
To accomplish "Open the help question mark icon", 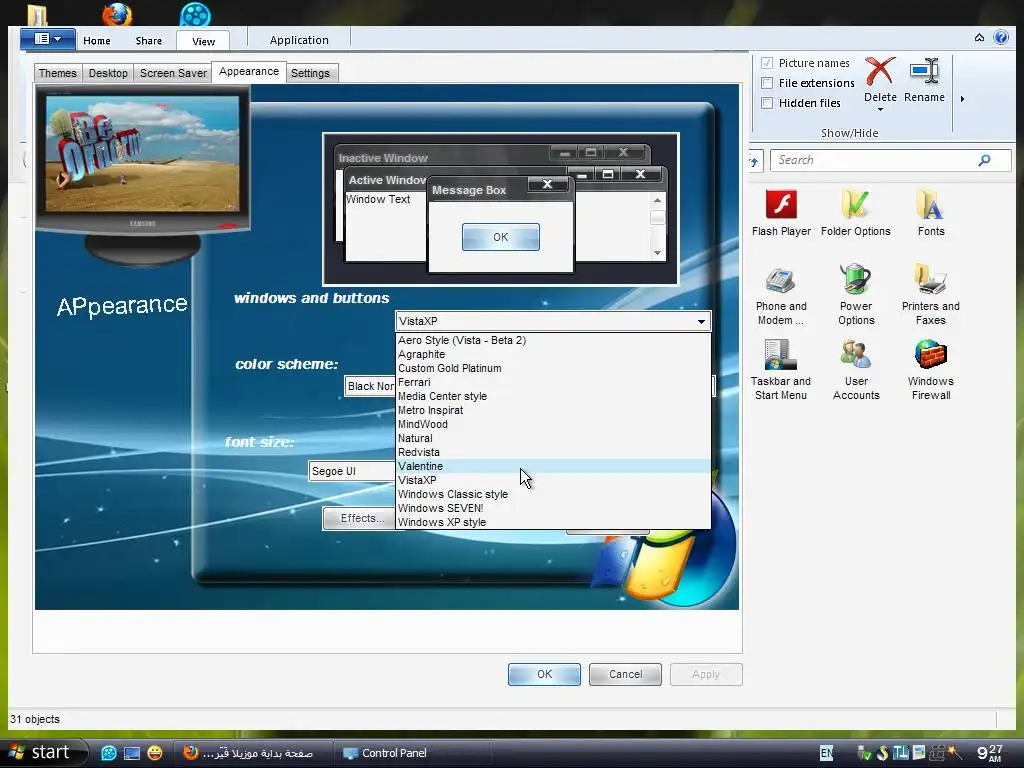I will tap(1000, 37).
